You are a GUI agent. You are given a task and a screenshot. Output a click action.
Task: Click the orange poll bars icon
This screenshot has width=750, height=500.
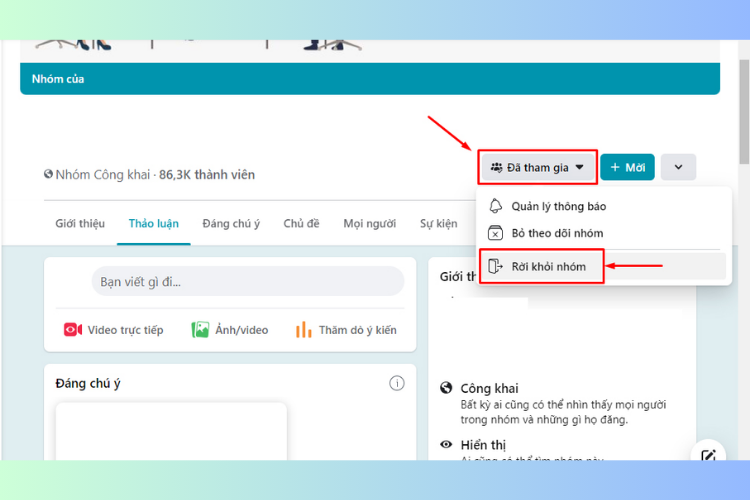point(304,330)
